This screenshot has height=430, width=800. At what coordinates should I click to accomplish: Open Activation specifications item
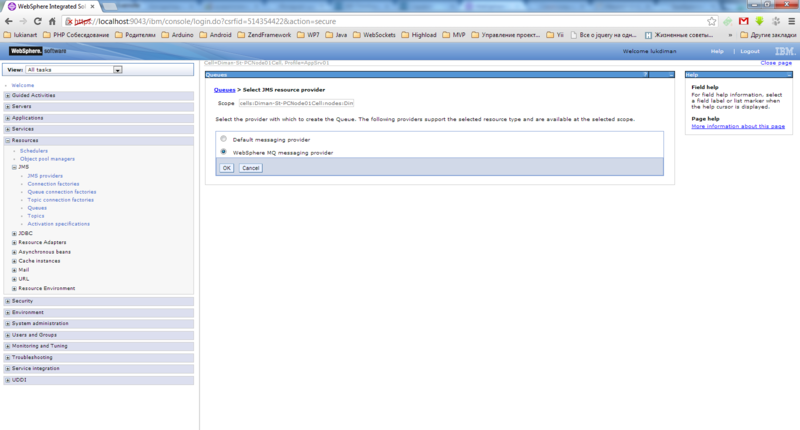tap(59, 224)
